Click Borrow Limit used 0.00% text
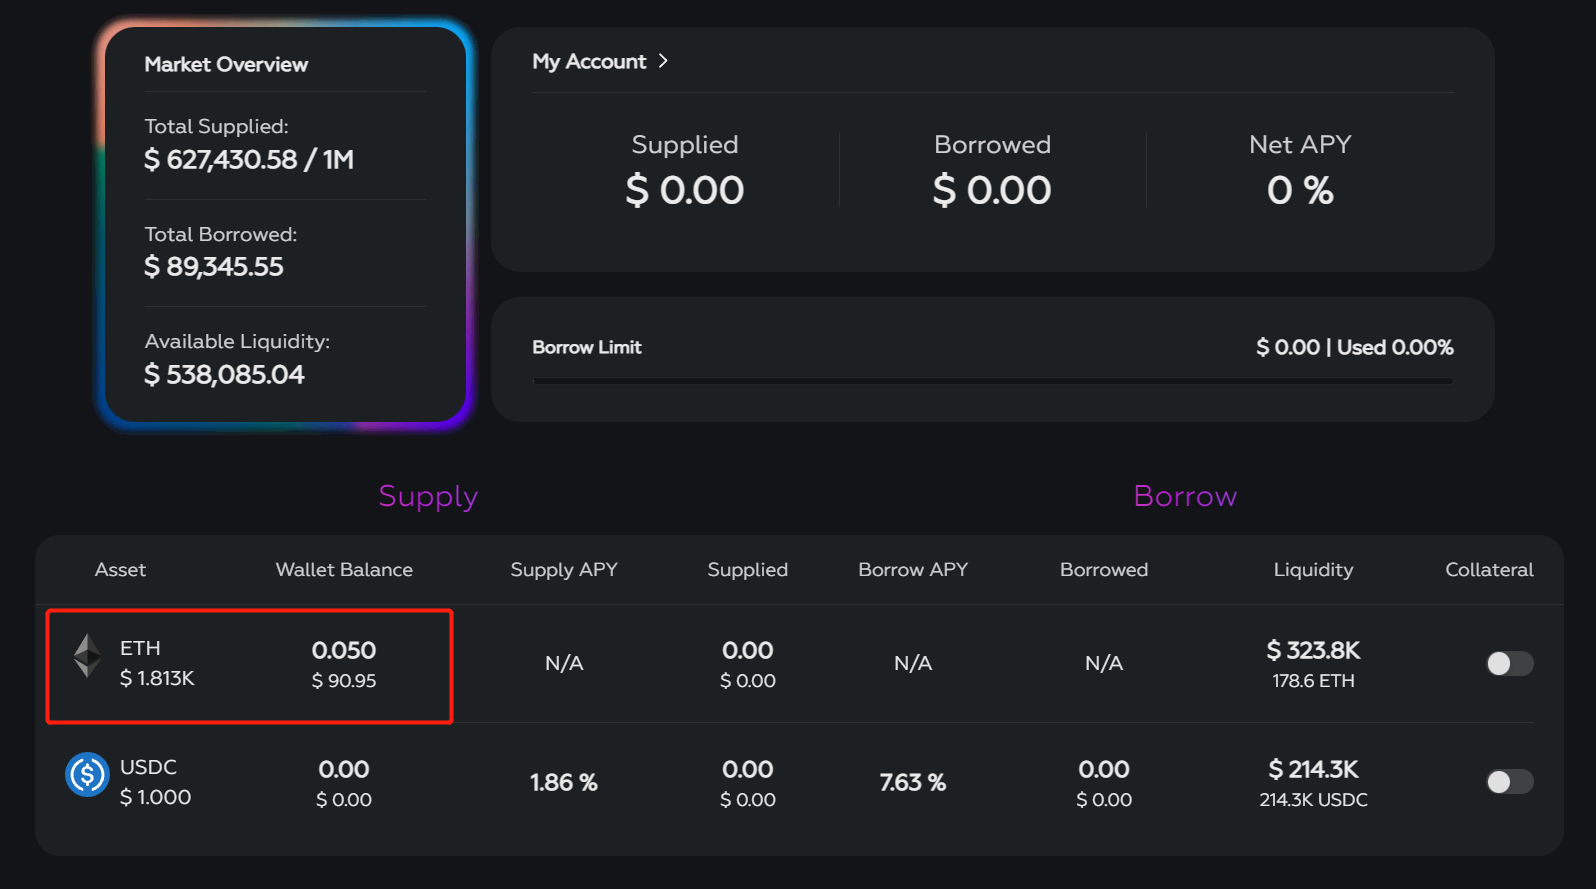The image size is (1596, 889). coord(1395,347)
